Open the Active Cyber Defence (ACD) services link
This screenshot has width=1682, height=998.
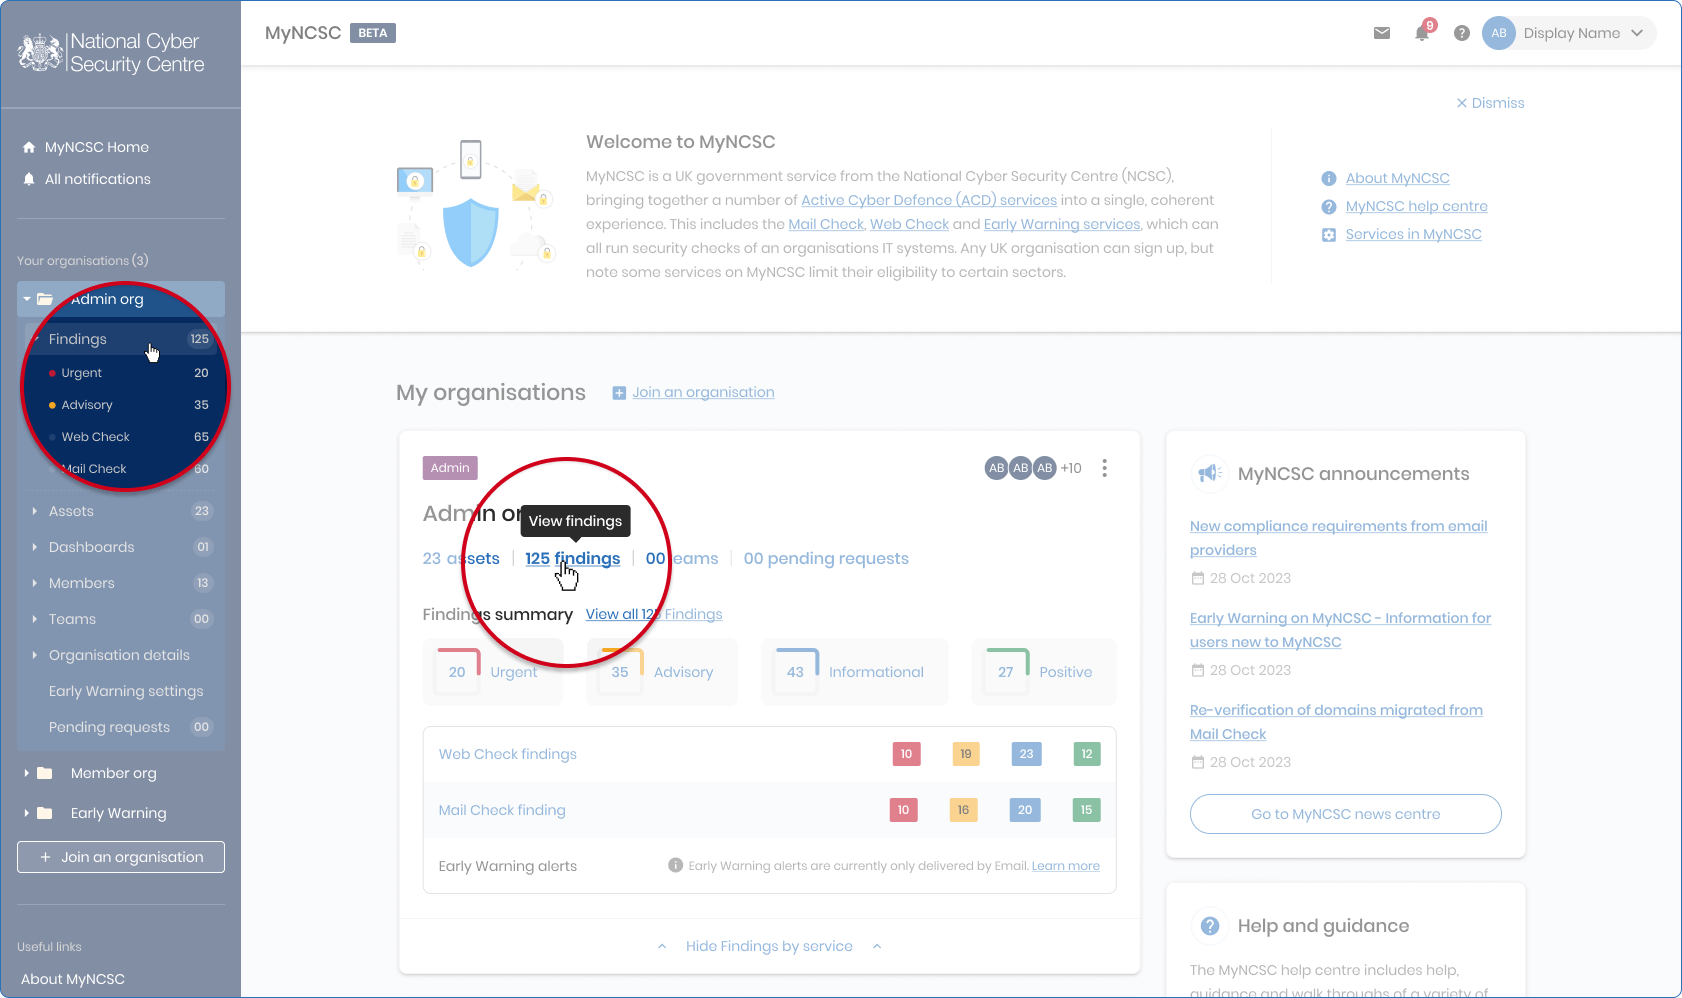(x=929, y=200)
